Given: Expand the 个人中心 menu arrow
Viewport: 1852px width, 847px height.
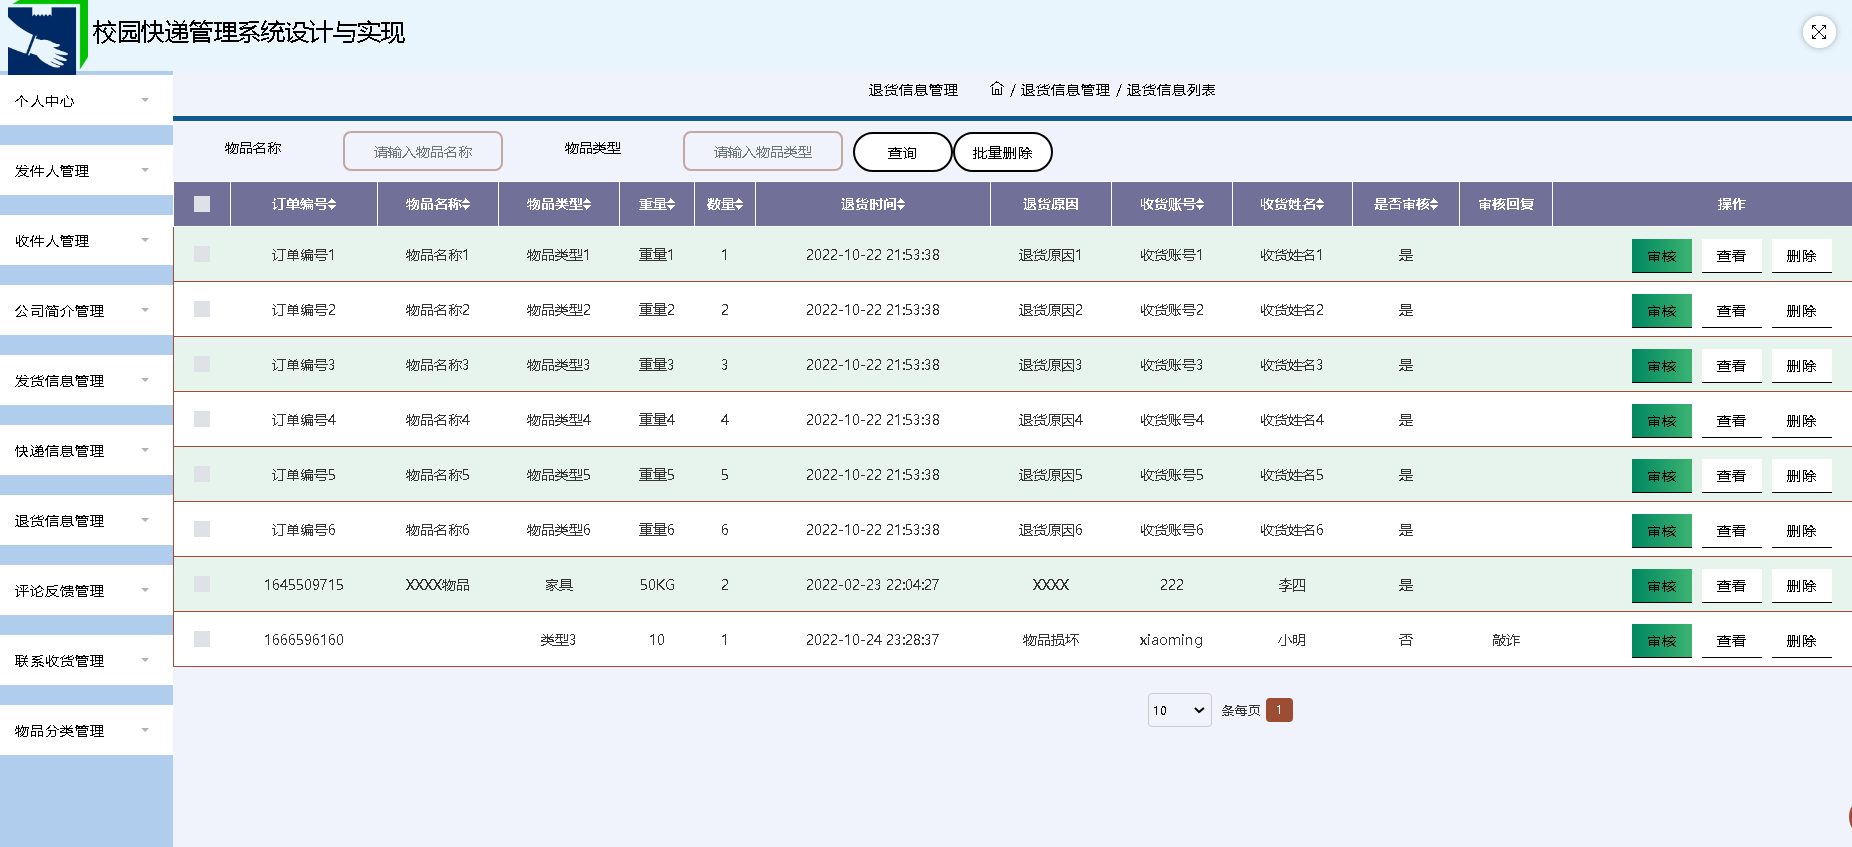Looking at the screenshot, I should click(145, 100).
